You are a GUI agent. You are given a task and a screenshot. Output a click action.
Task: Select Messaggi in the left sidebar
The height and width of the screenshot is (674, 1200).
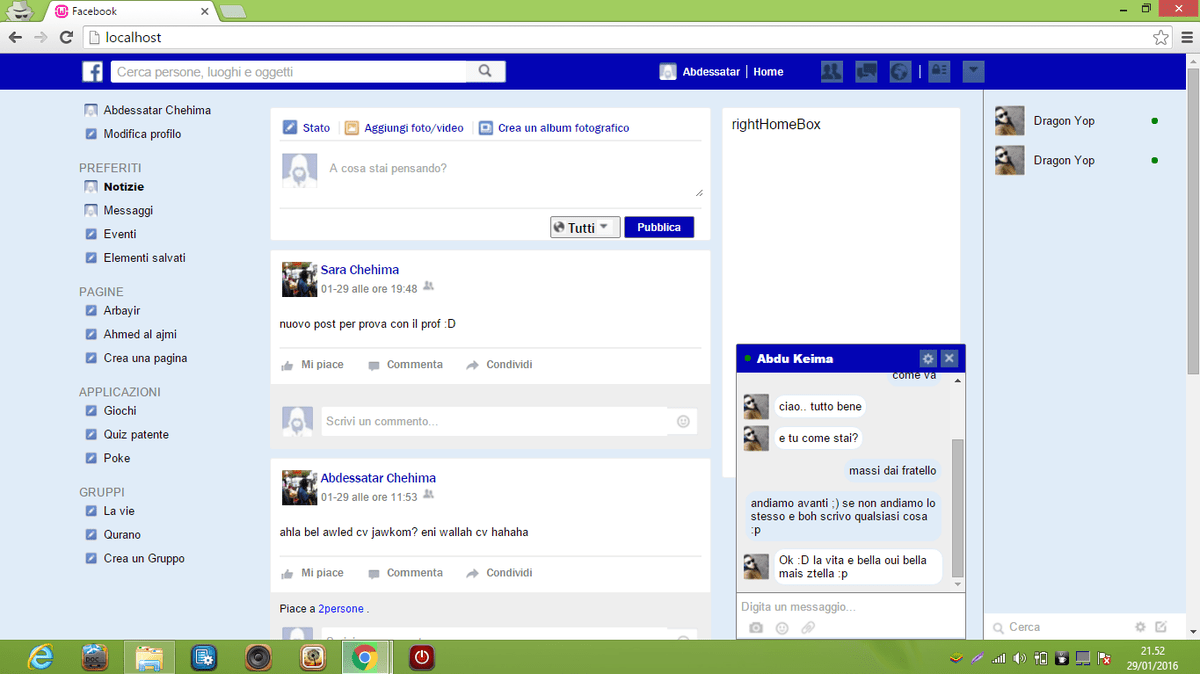pyautogui.click(x=128, y=211)
